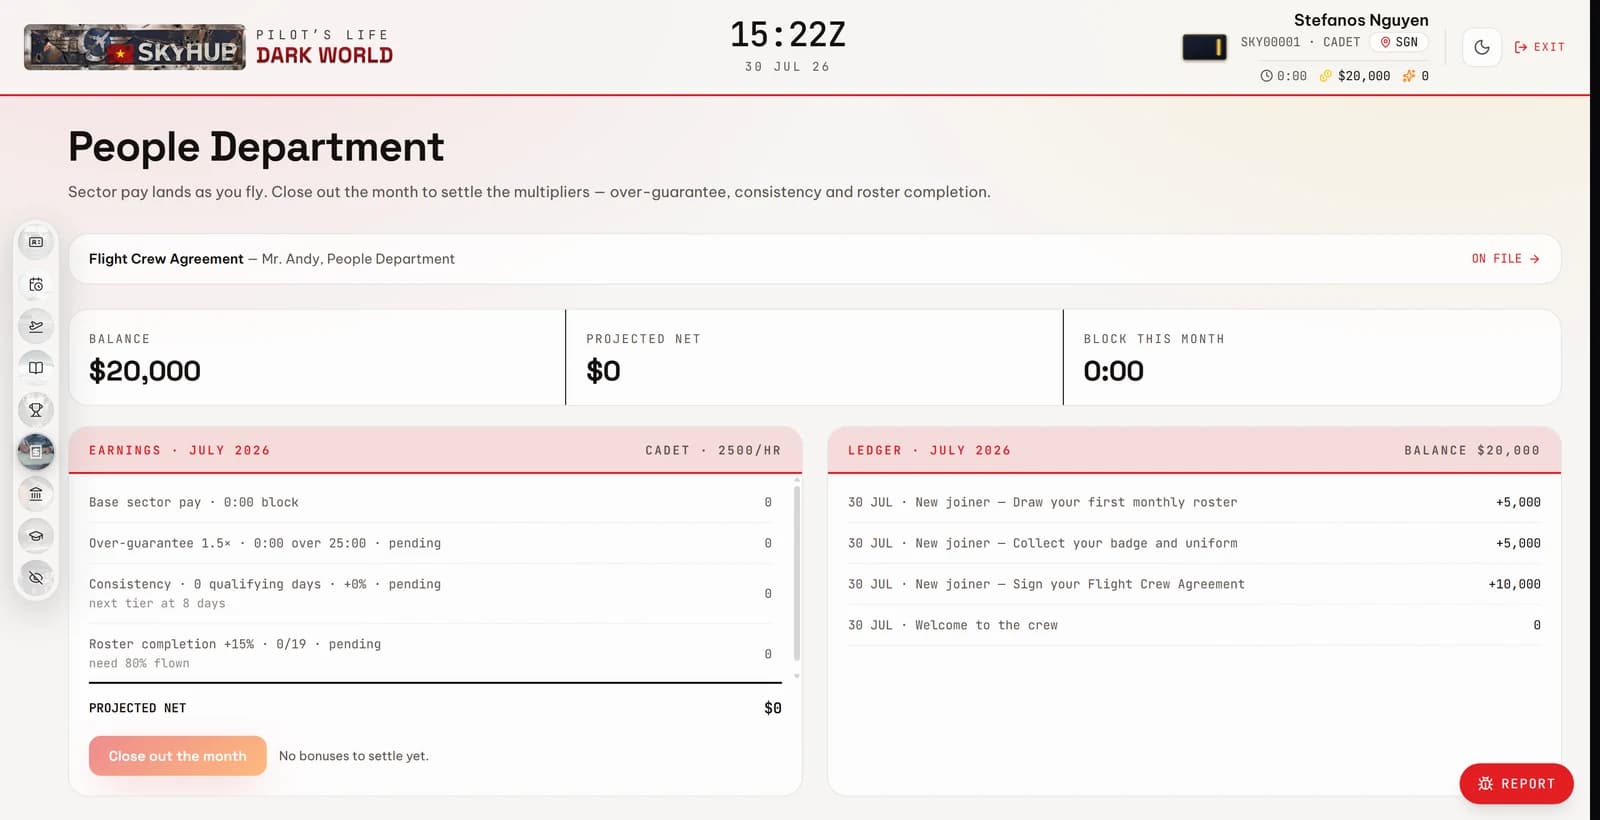Viewport: 1600px width, 820px height.
Task: Click the 'No bonuses to settle yet.' message
Action: tap(354, 756)
